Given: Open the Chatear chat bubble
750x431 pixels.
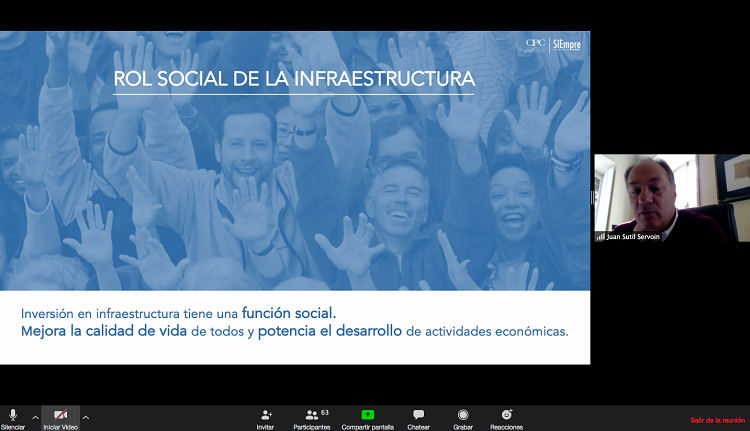Looking at the screenshot, I should point(418,414).
